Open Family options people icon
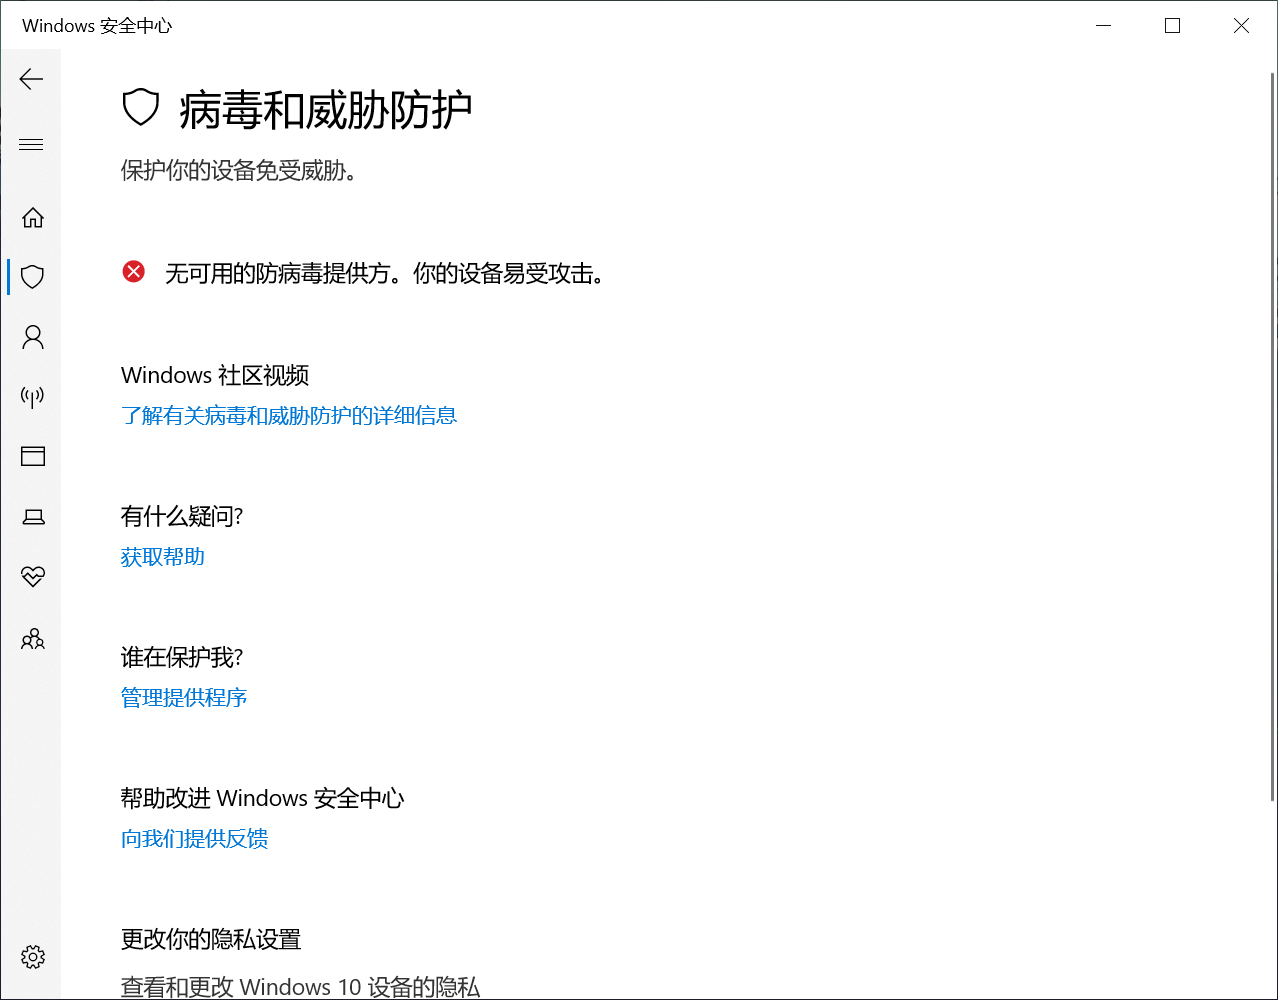1278x1000 pixels. (33, 638)
